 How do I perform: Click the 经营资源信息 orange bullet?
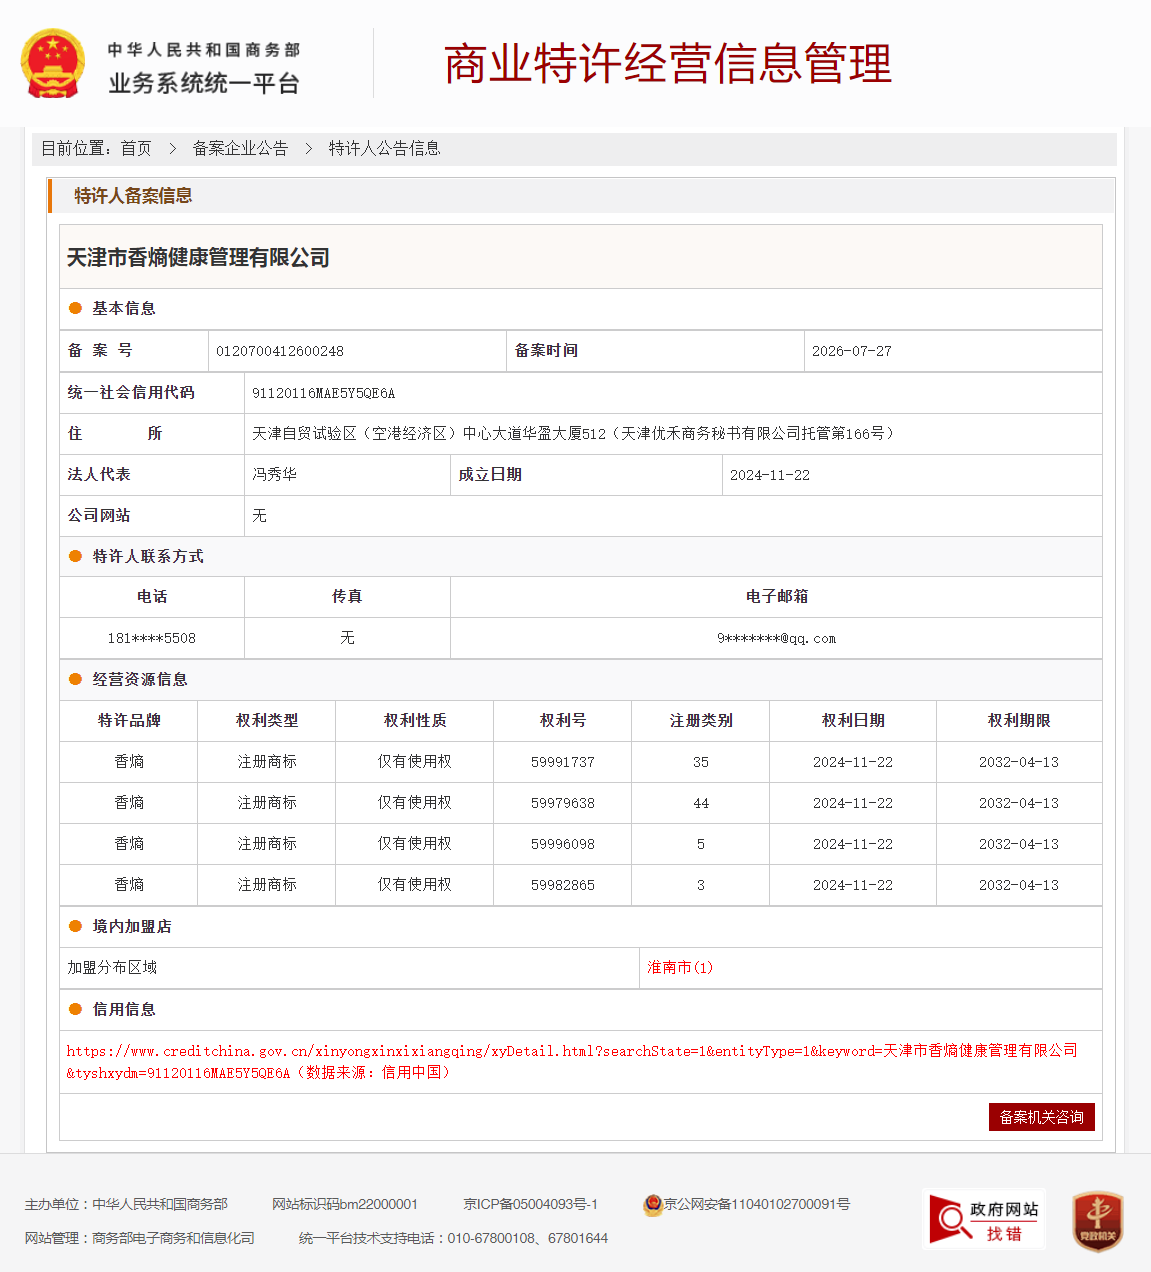[x=75, y=679]
